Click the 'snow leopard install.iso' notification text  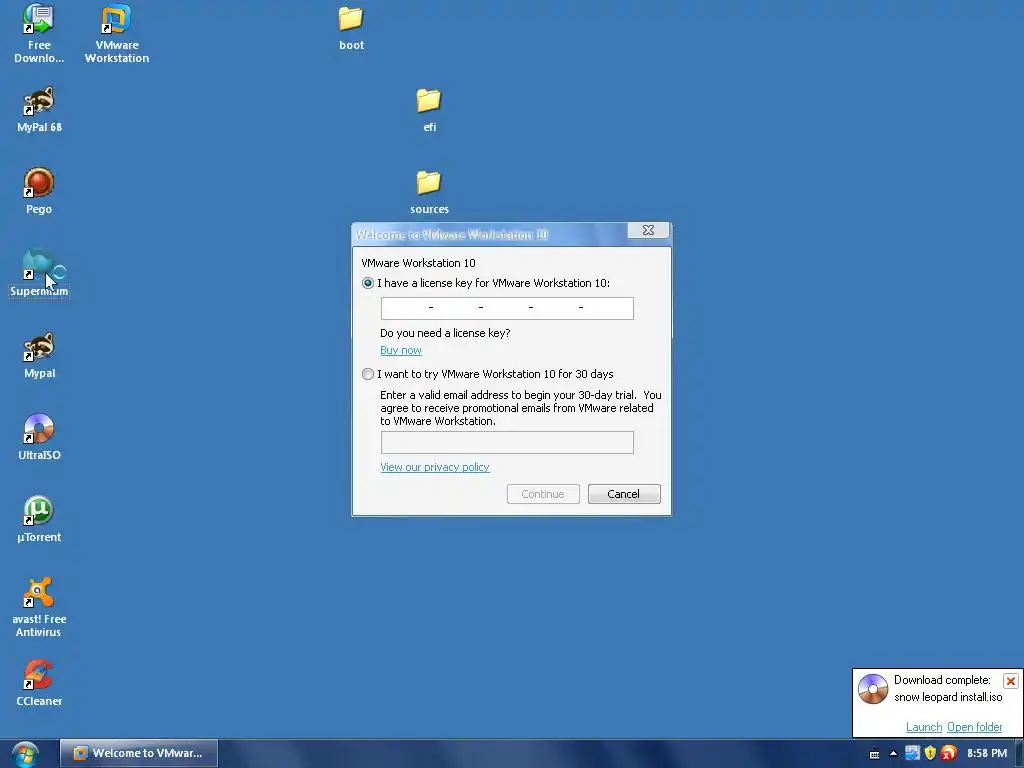tap(948, 697)
